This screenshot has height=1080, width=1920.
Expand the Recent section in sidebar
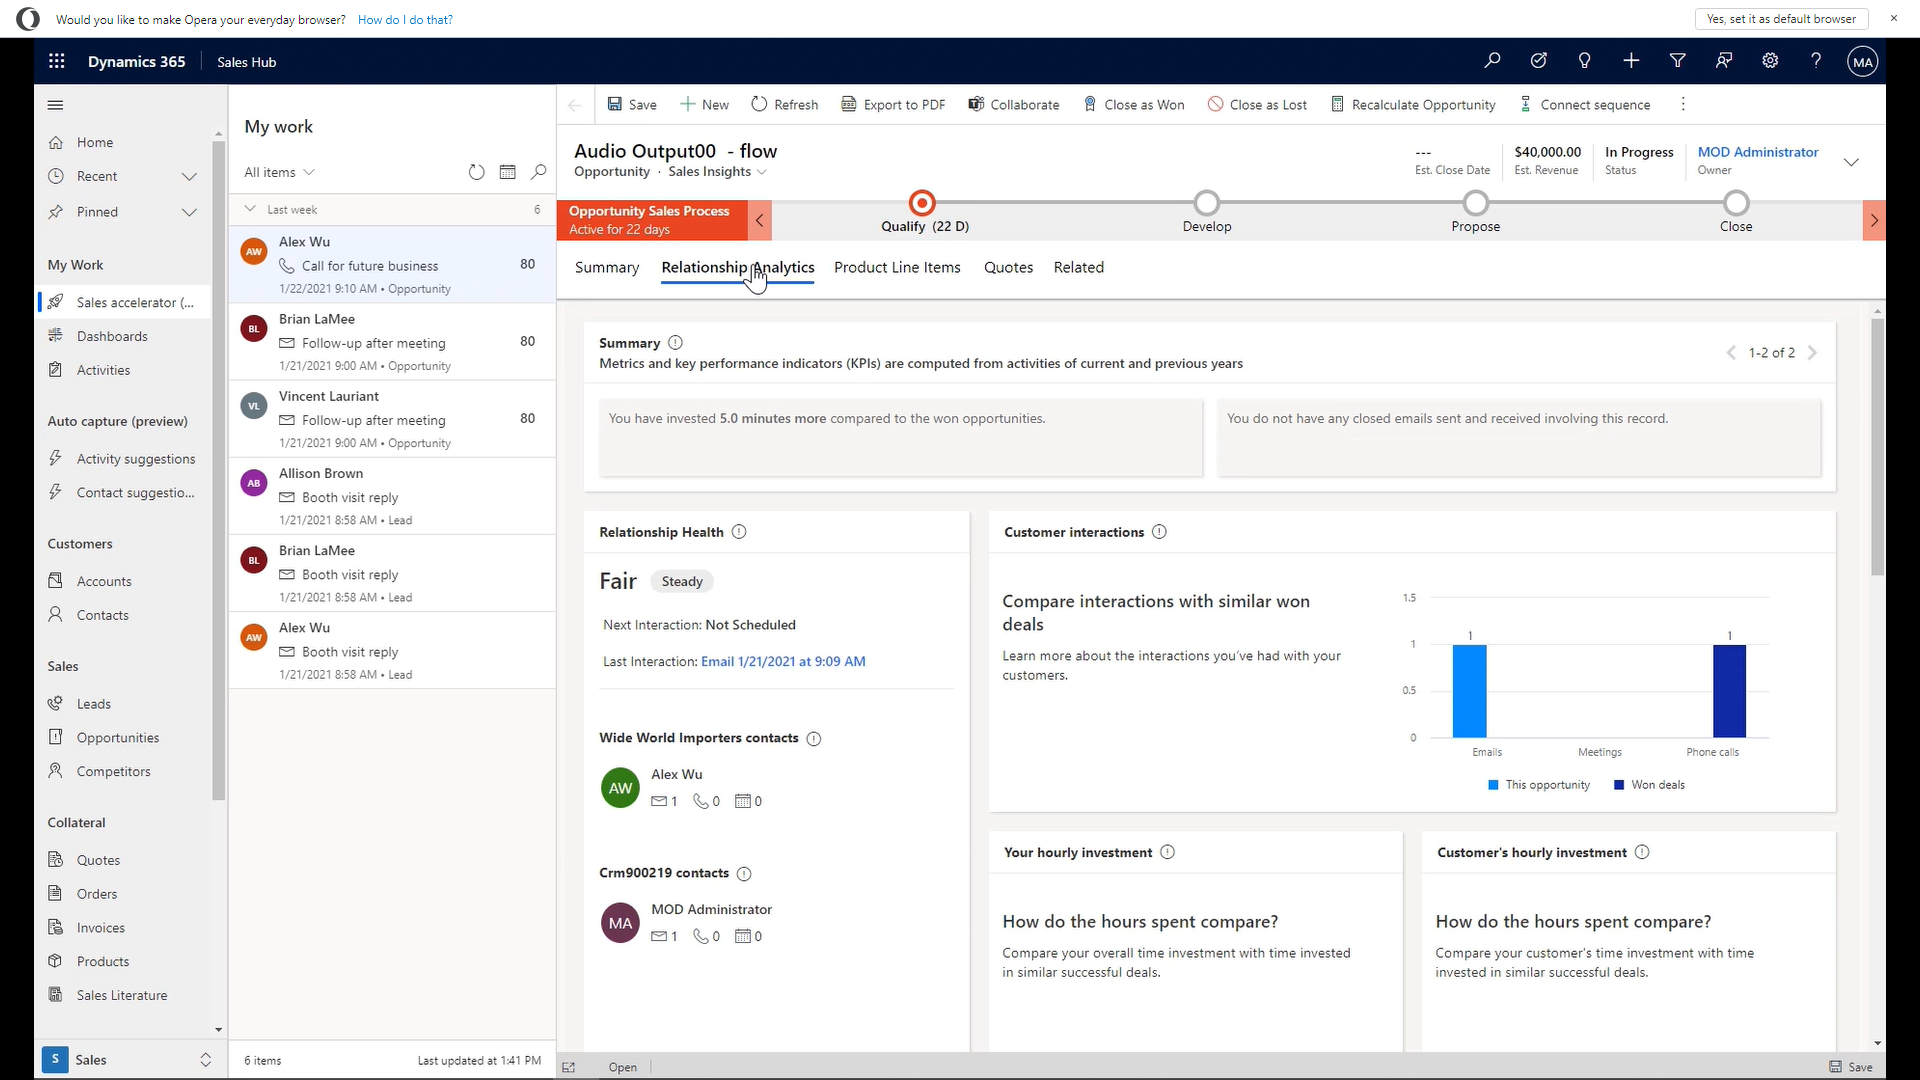click(189, 177)
